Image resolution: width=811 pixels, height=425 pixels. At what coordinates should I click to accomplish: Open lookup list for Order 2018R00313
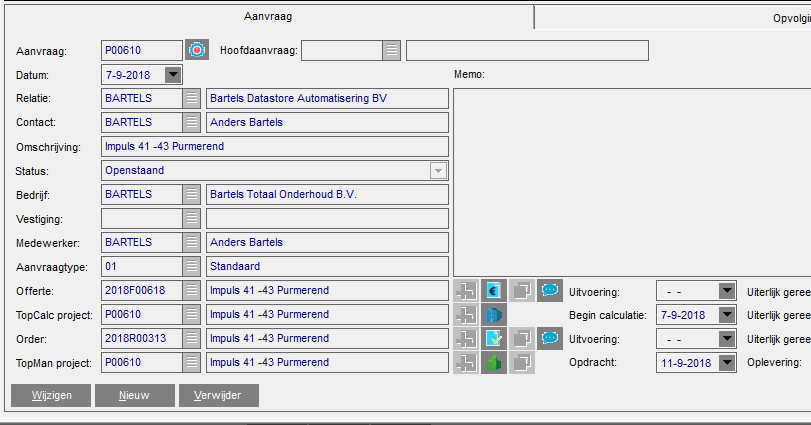coord(191,339)
